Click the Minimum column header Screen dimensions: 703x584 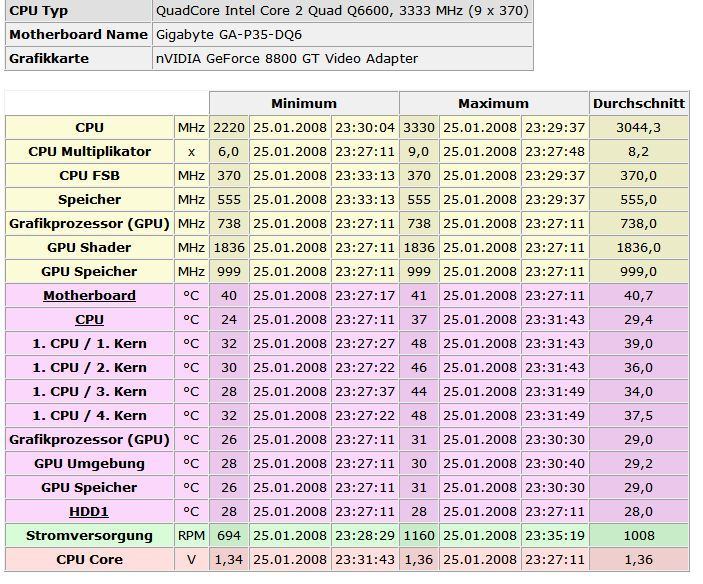(x=304, y=104)
